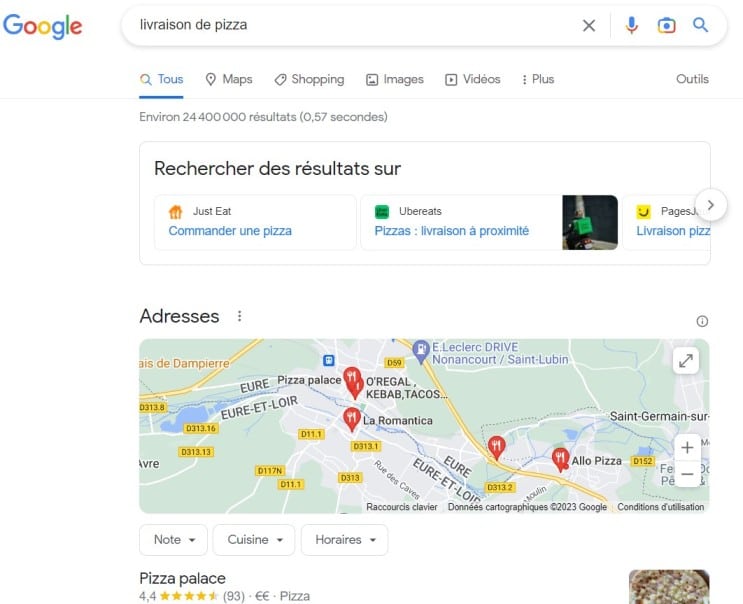The image size is (743, 604).
Task: Open 'Raccourcis clavier' on the map
Action: click(402, 507)
